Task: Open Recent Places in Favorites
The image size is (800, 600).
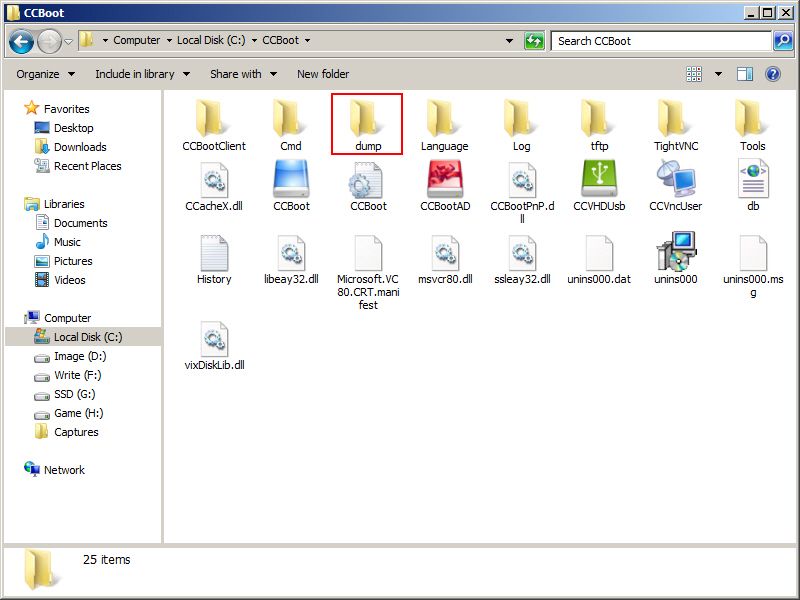Action: pyautogui.click(x=78, y=166)
